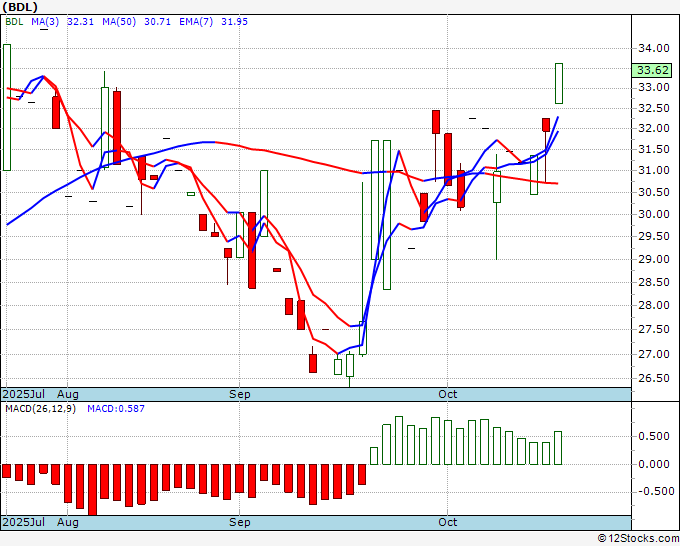Click the 32.00 price axis label
Viewport: 680px width, 546px height.
[654, 128]
